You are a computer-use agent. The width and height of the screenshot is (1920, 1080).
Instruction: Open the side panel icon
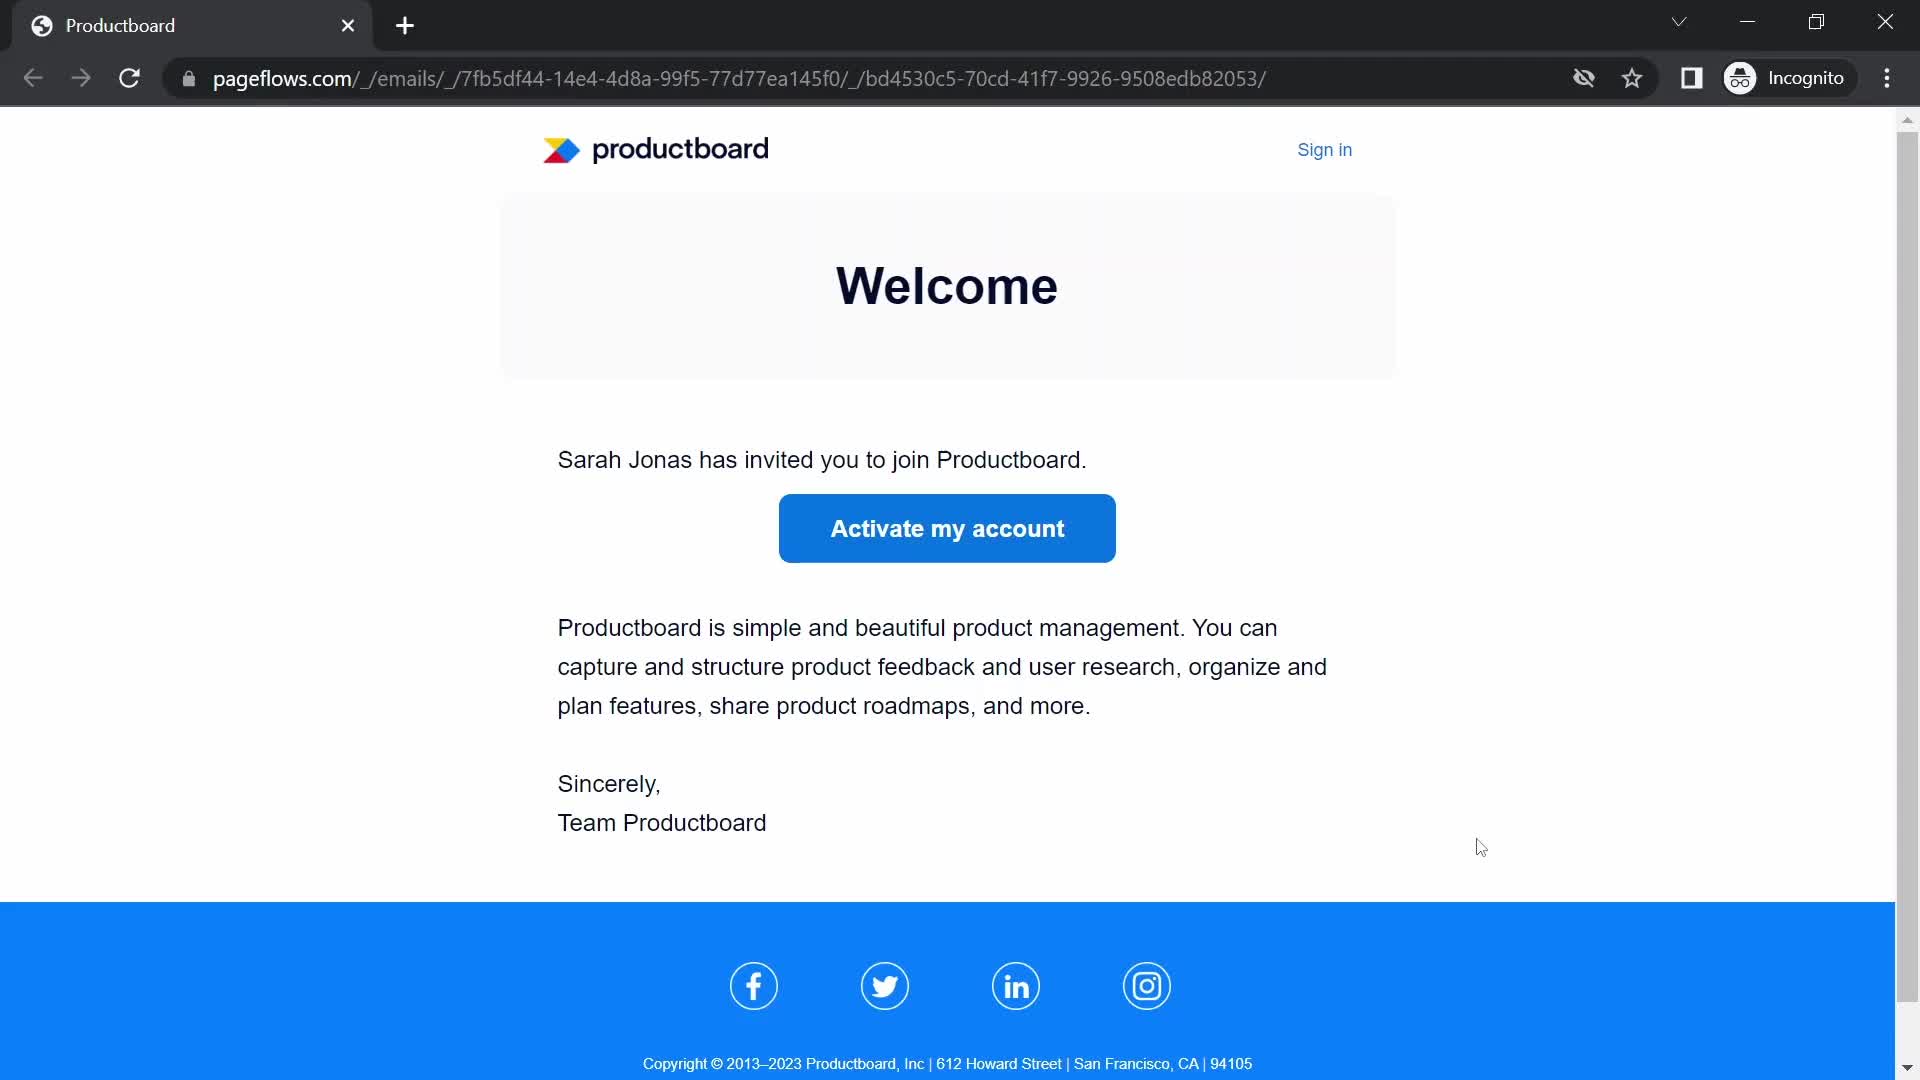tap(1691, 78)
